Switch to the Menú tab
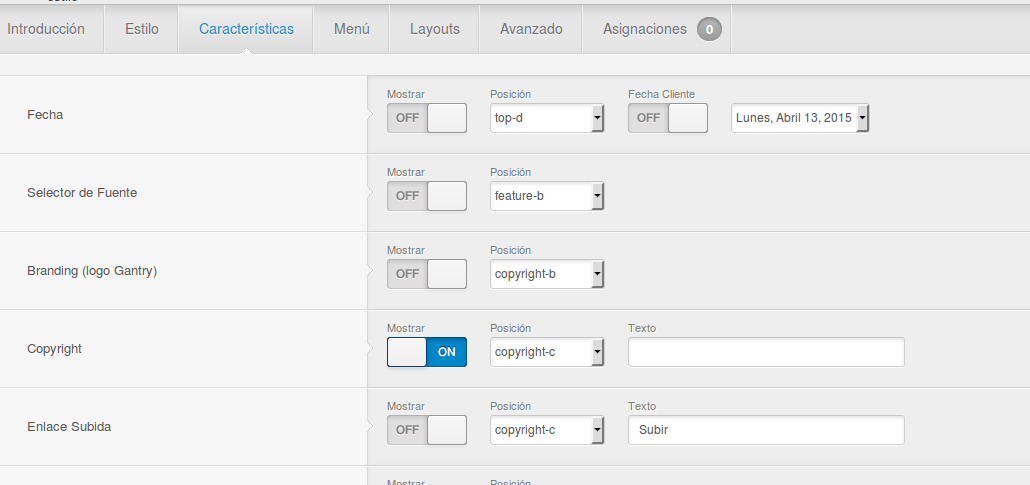1030x485 pixels. point(351,29)
